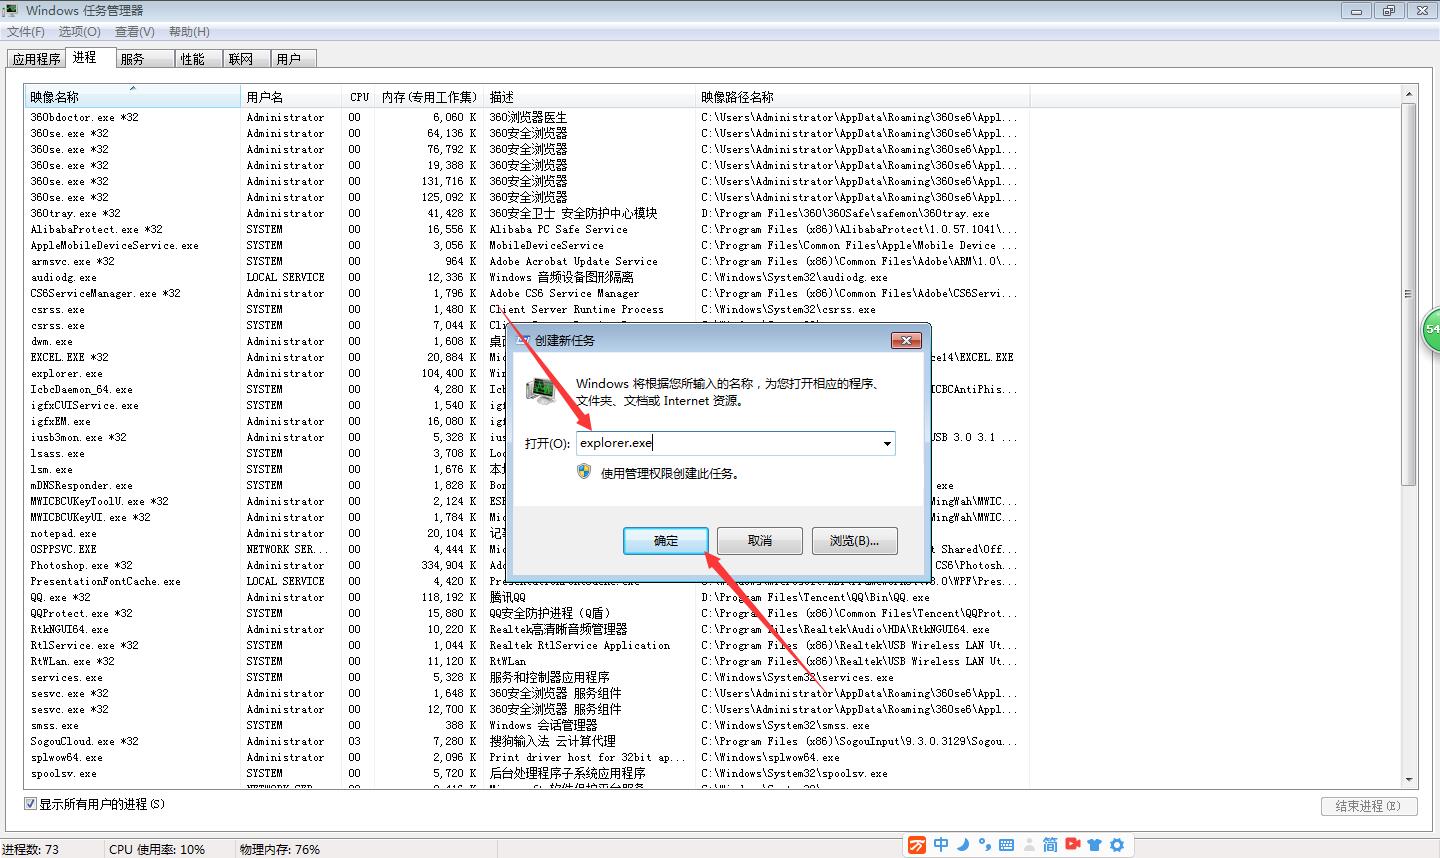Sort by 用户名 column header
1440x858 pixels.
(292, 97)
